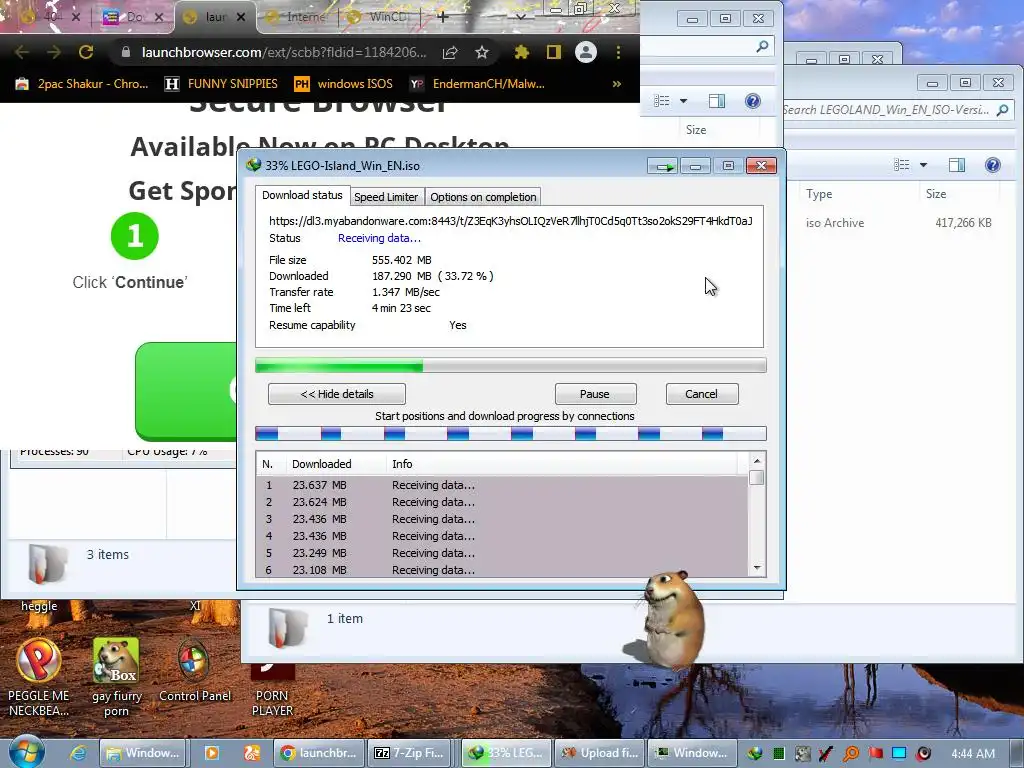Open FUNNY SNIPPIES bookmark
The width and height of the screenshot is (1024, 768).
point(221,84)
